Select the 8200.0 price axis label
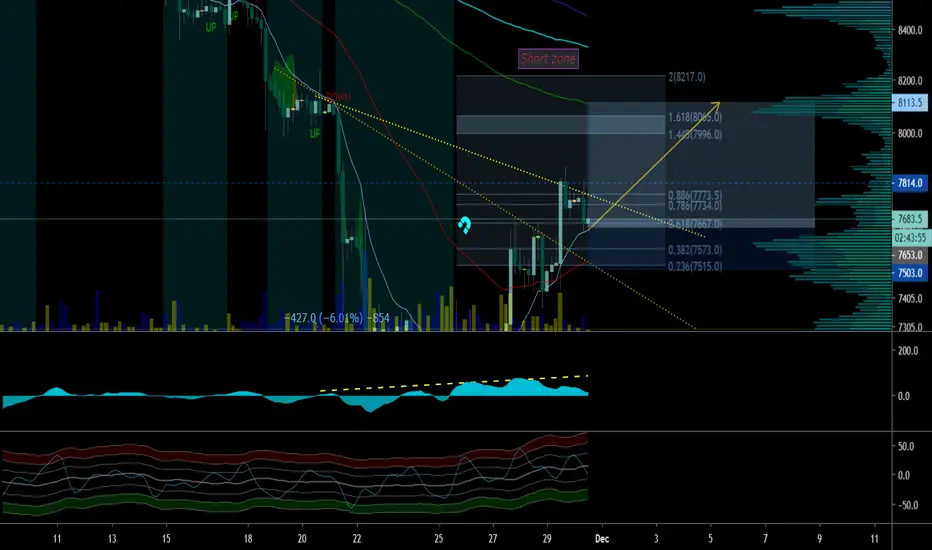932x550 pixels. [x=910, y=80]
